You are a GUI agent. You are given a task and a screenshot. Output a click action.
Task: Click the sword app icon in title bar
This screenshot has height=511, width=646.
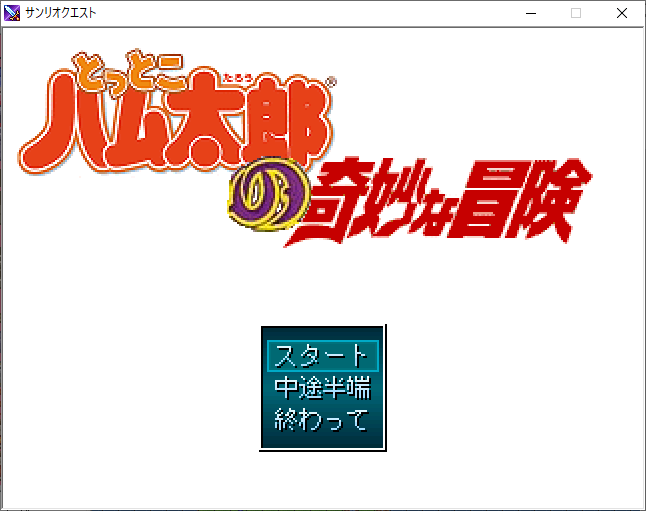pyautogui.click(x=12, y=13)
